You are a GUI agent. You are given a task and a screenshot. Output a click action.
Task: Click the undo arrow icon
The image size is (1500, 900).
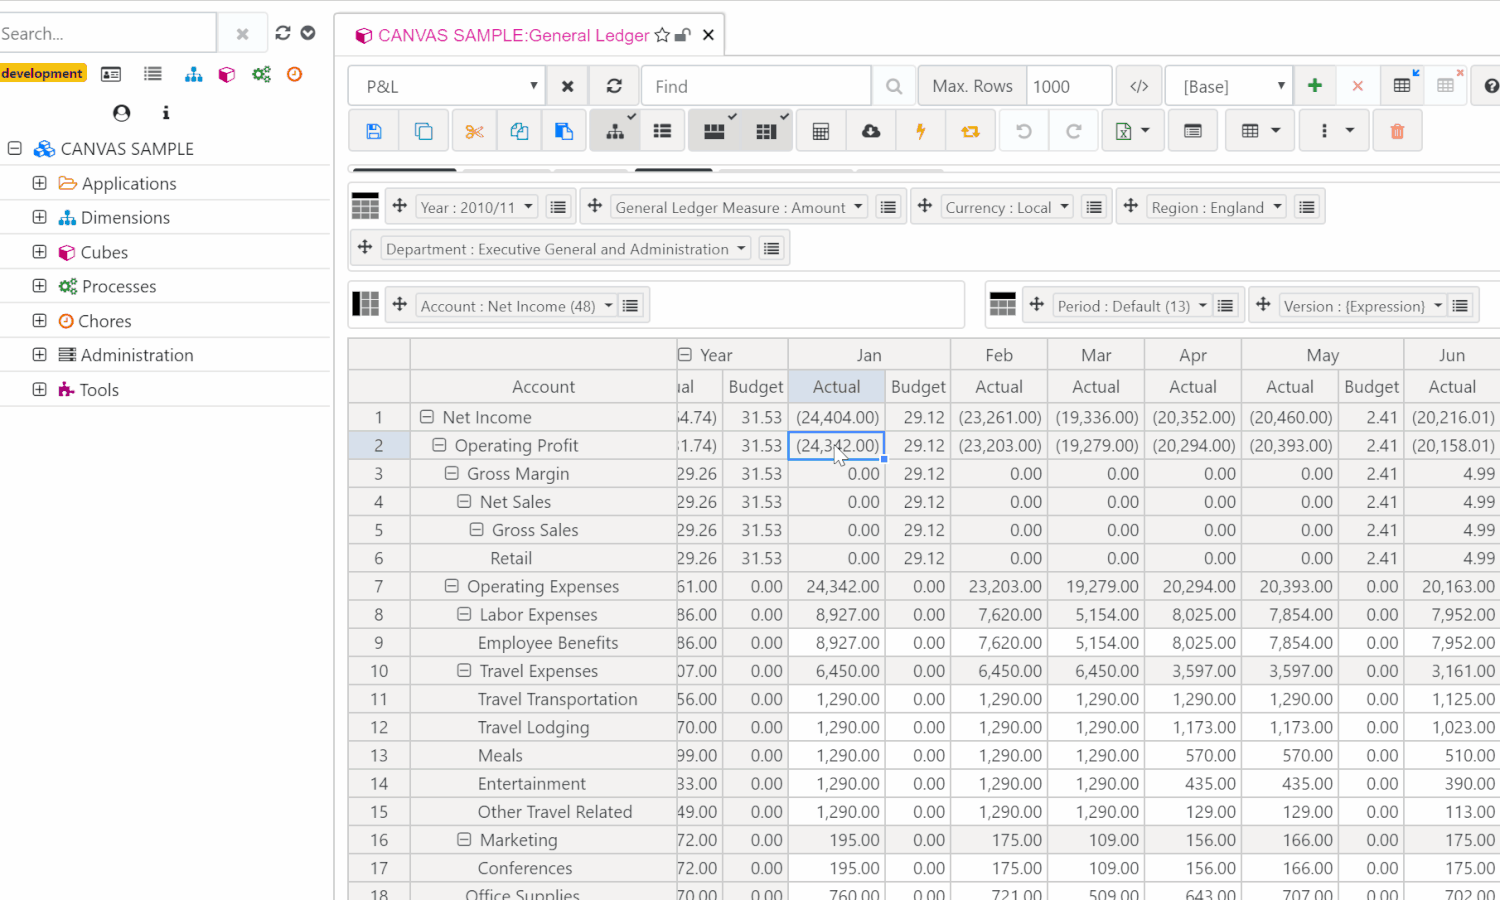click(x=1024, y=131)
